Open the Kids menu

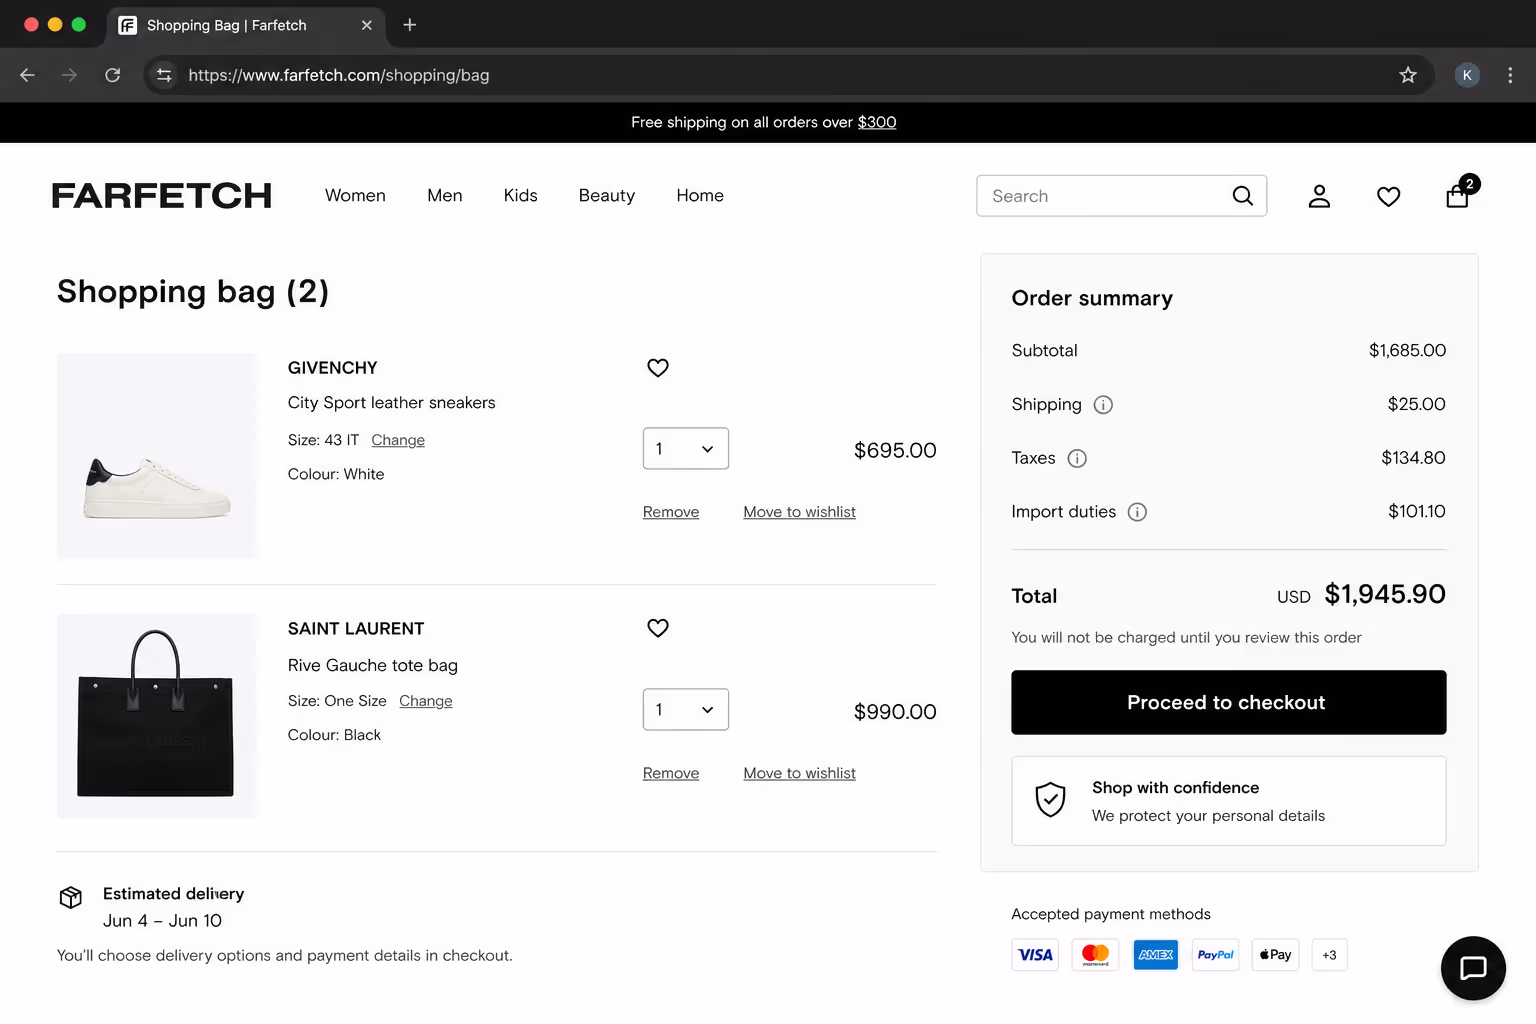[x=520, y=196]
